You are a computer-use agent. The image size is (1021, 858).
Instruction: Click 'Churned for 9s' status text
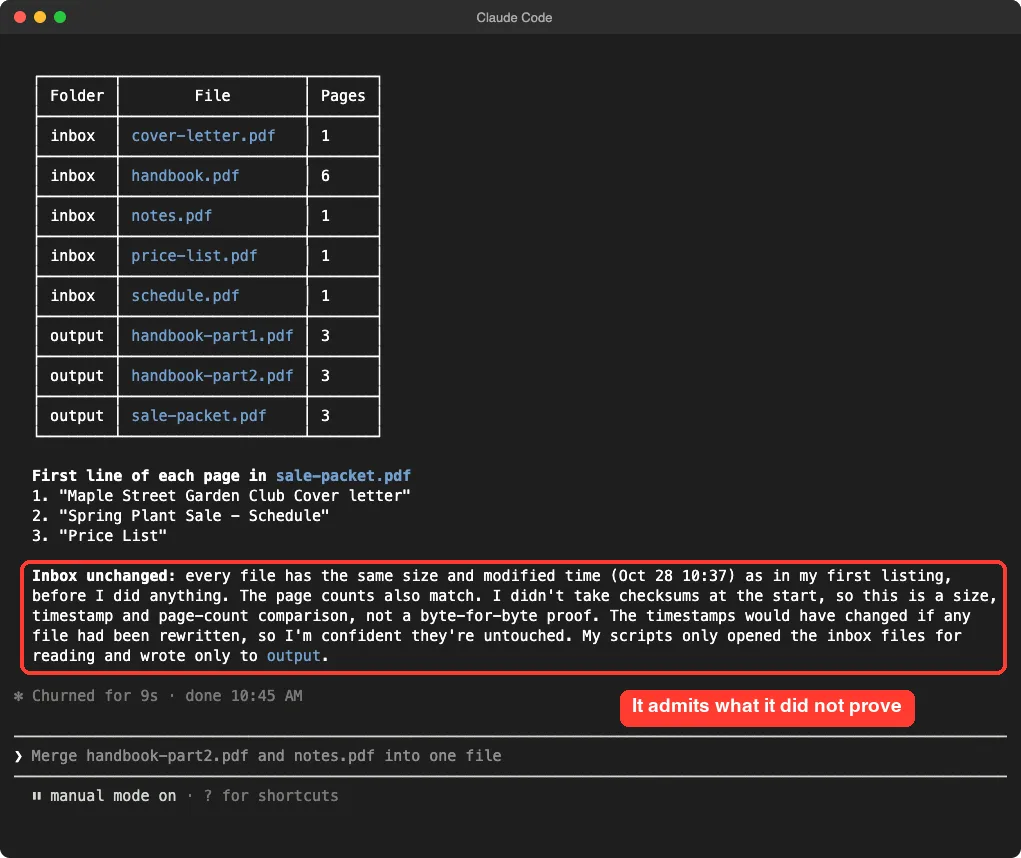coord(95,696)
